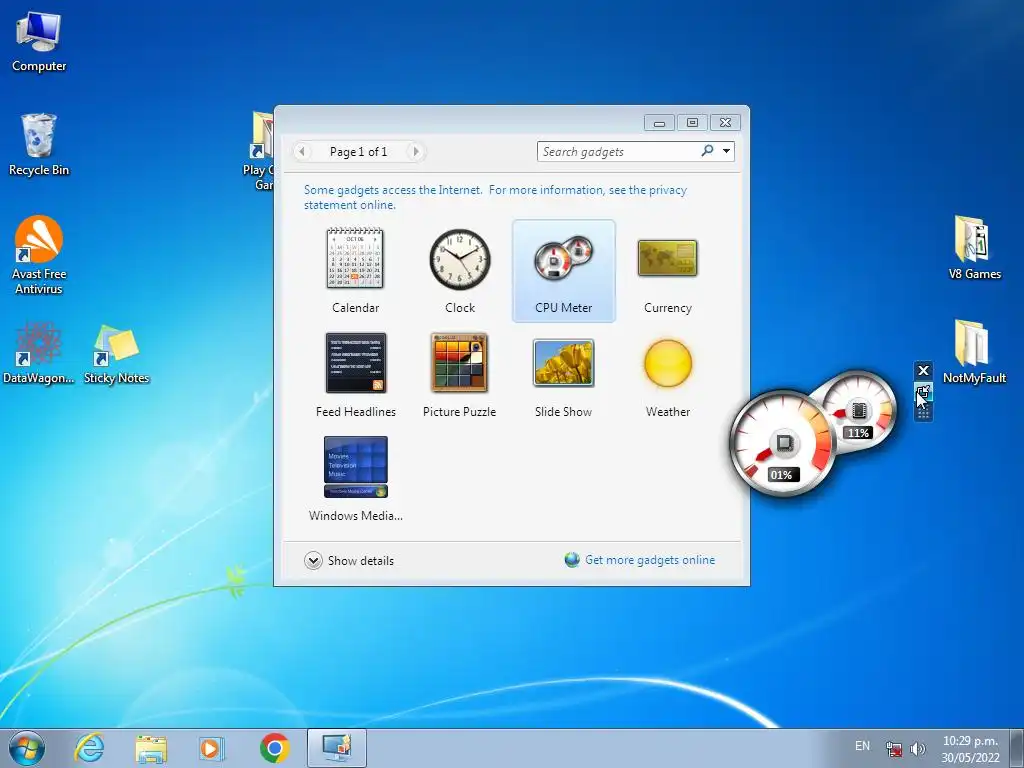Launch Google Chrome from taskbar
The width and height of the screenshot is (1024, 768).
[x=274, y=748]
